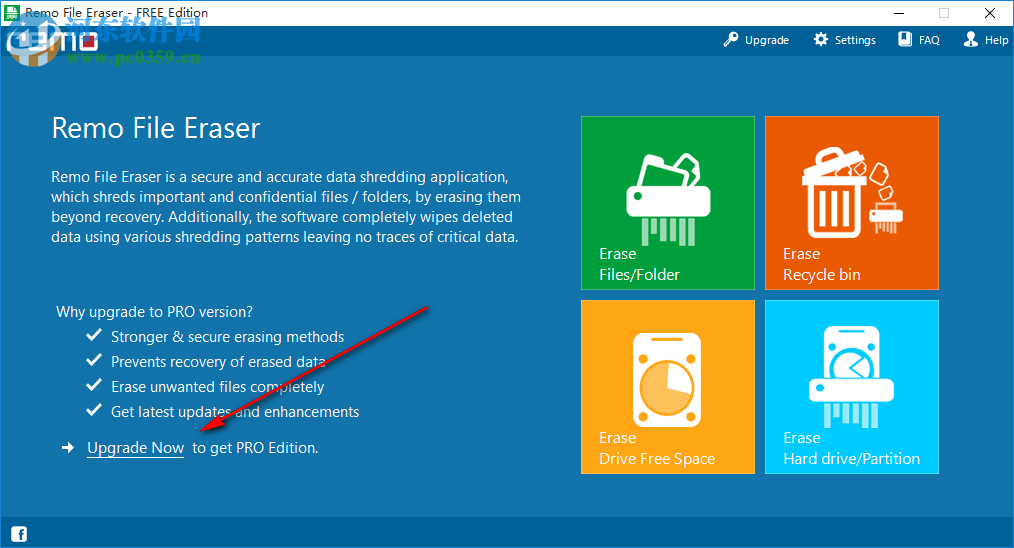Click the hard disk graphic in yellow tile

(x=667, y=380)
